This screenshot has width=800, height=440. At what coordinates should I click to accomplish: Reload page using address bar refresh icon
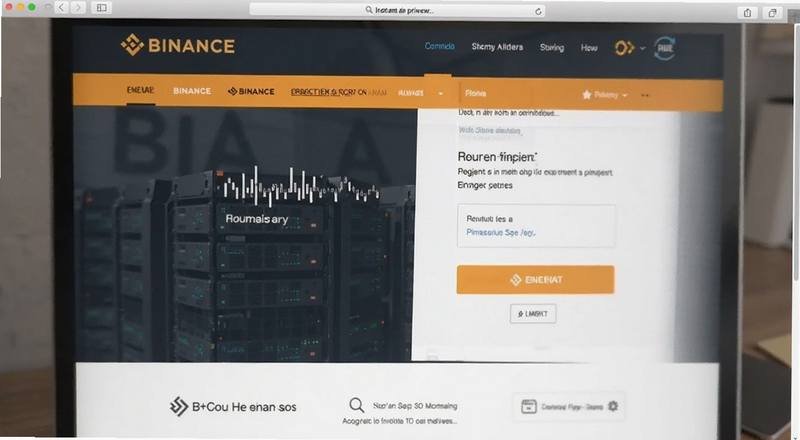tap(538, 11)
